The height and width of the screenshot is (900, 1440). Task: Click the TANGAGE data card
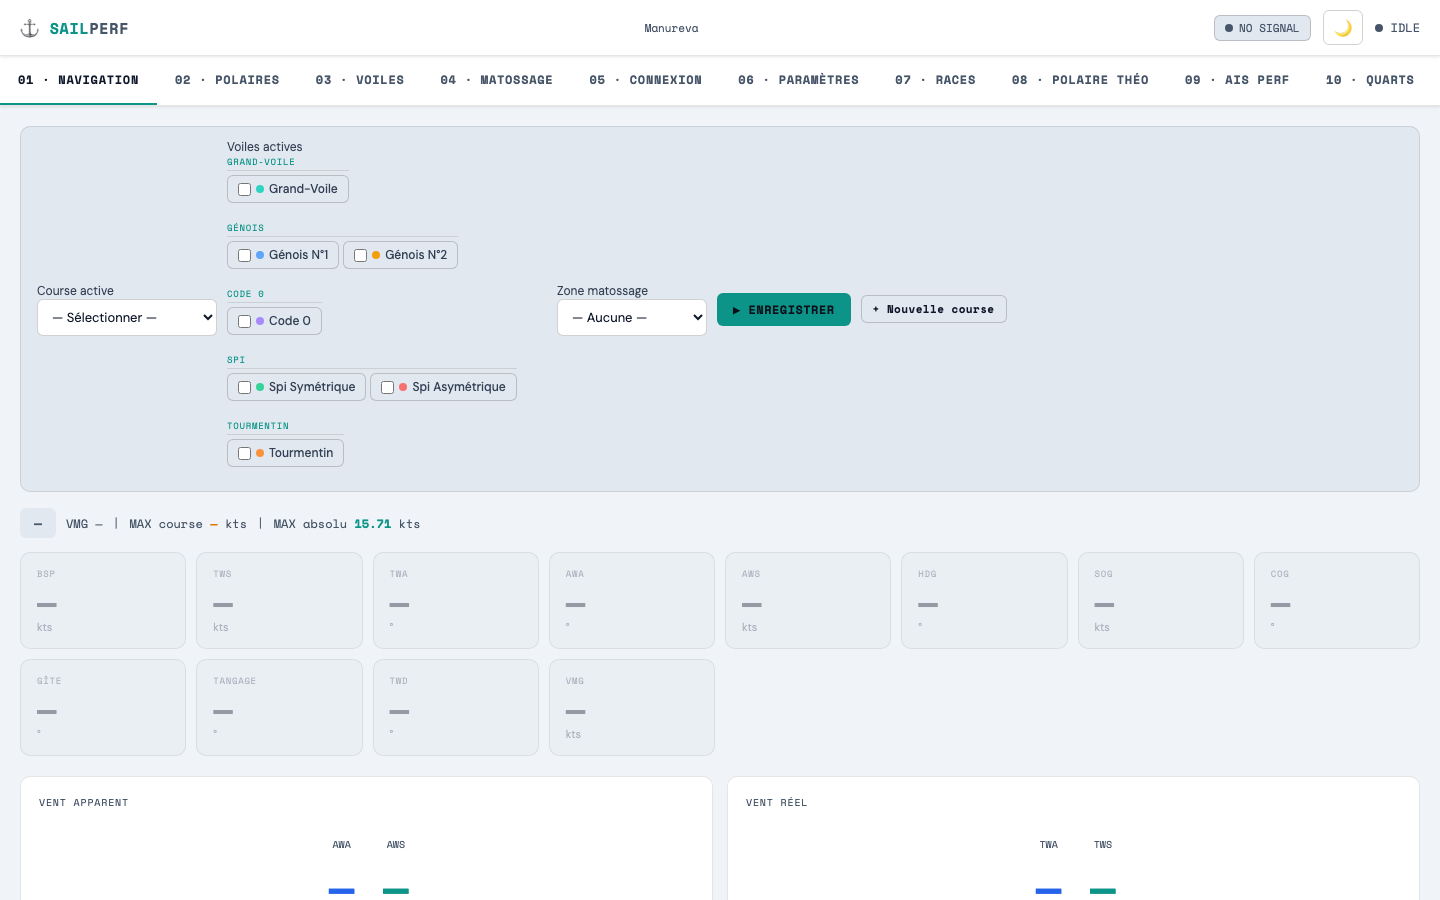279,707
